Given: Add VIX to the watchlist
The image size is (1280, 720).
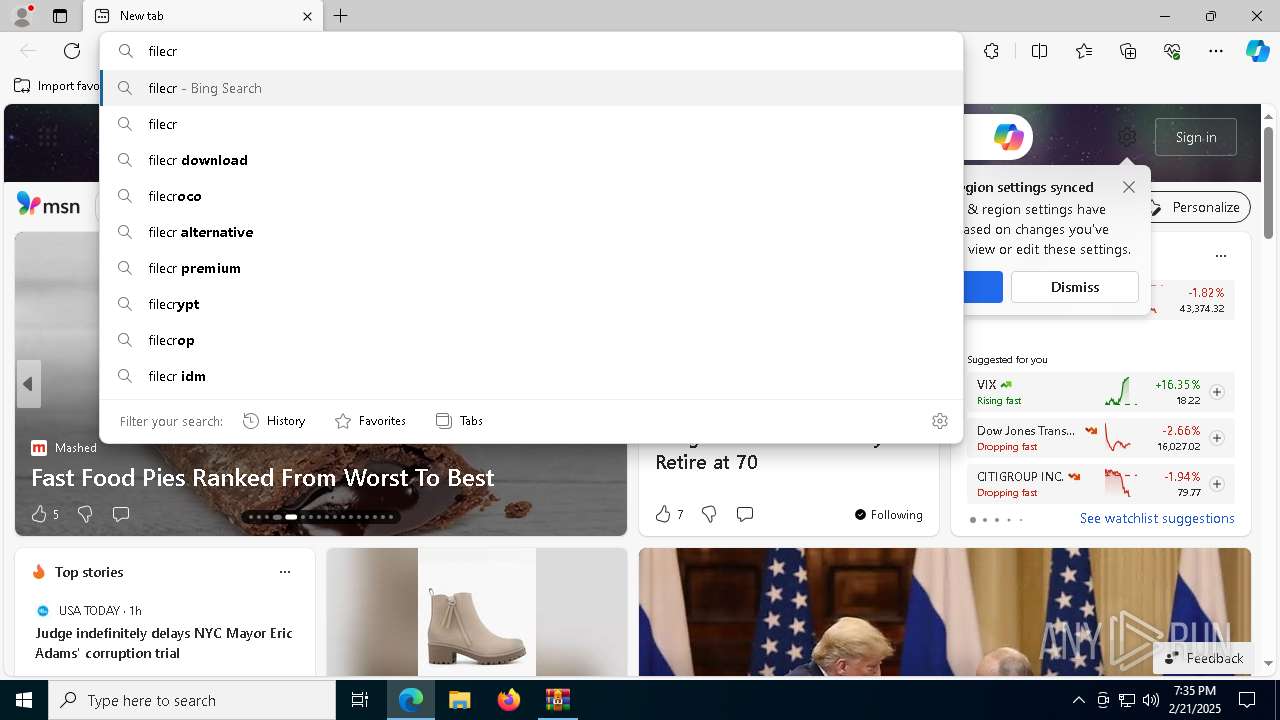Looking at the screenshot, I should [1217, 392].
